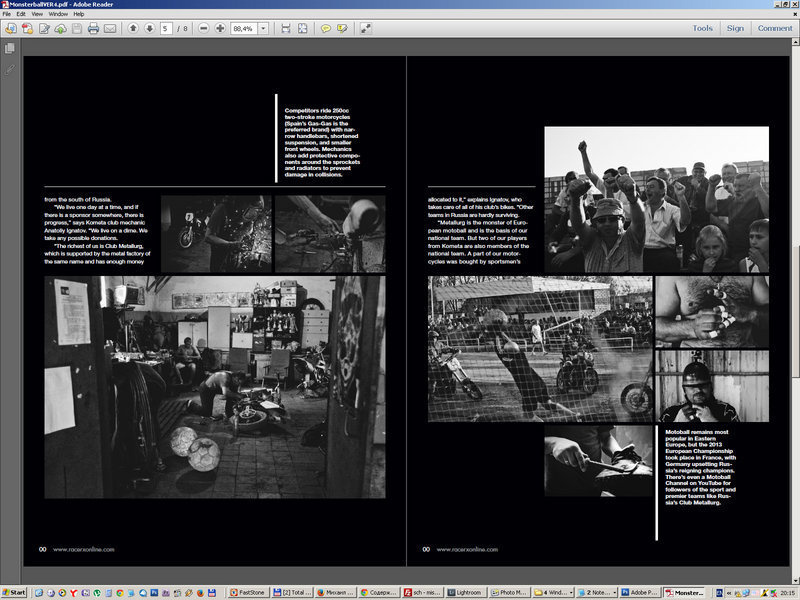Image resolution: width=800 pixels, height=600 pixels.
Task: Open the zoom level dropdown
Action: 263,28
